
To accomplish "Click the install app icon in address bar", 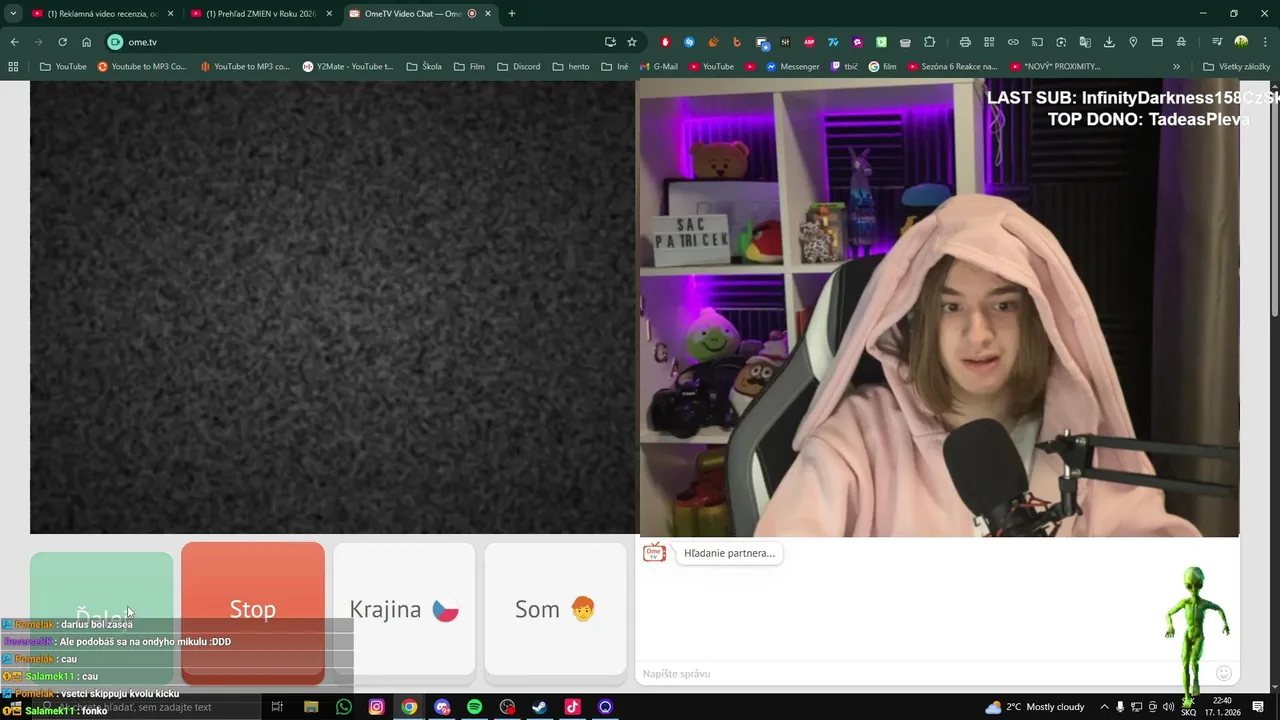I will point(610,42).
